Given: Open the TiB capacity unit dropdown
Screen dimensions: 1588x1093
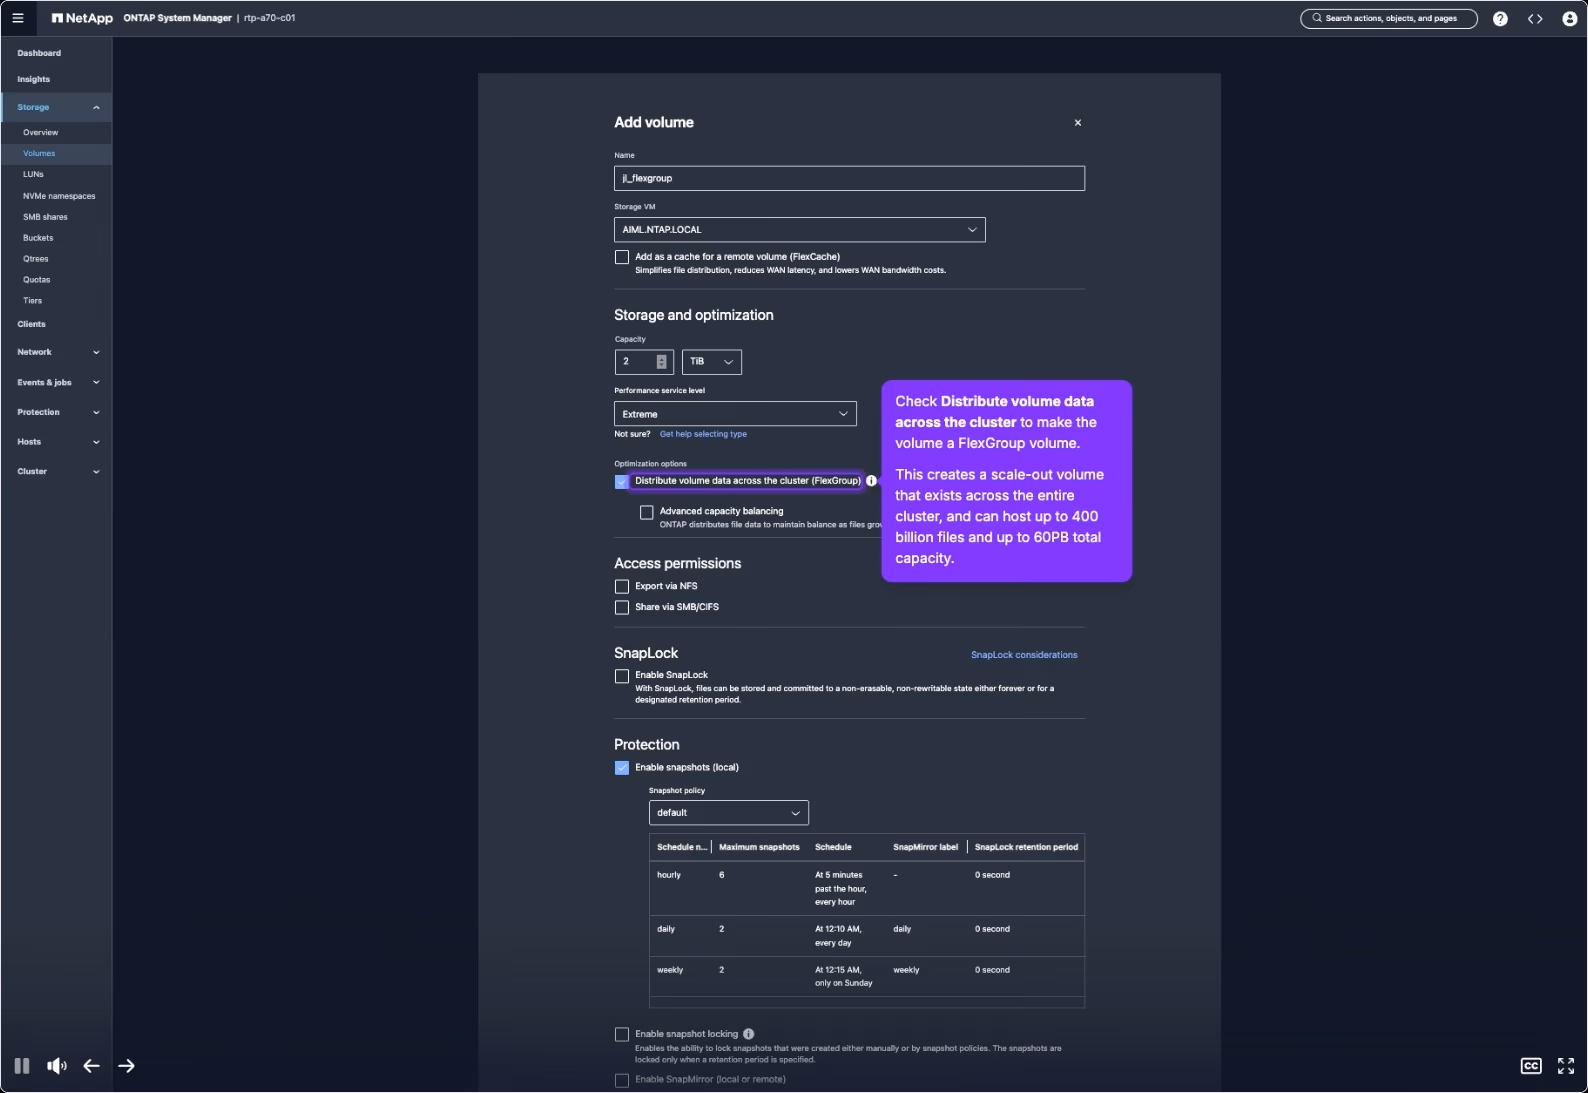Looking at the screenshot, I should (x=712, y=362).
